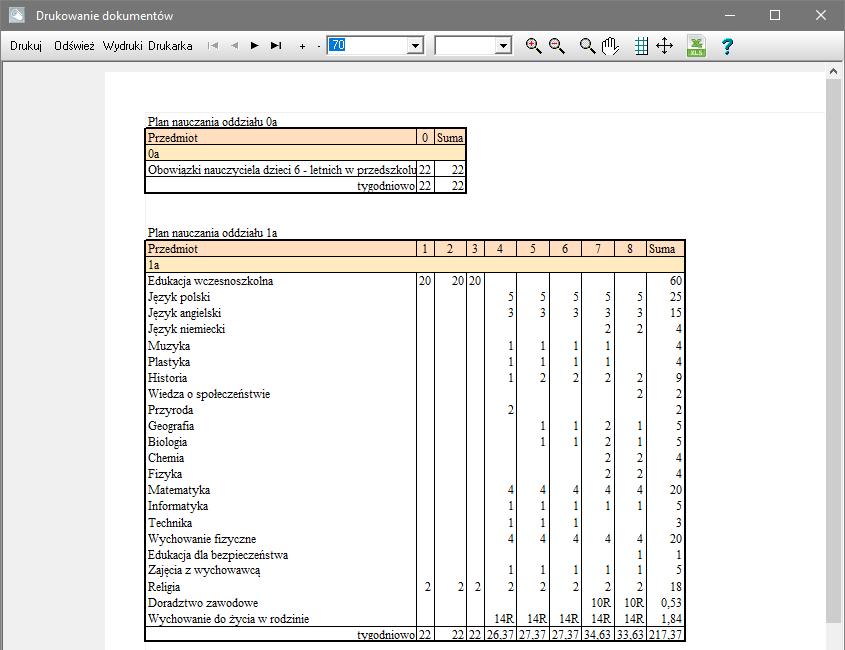Click the zoom value field showing 70
Screen dimensions: 845x650
(x=368, y=45)
